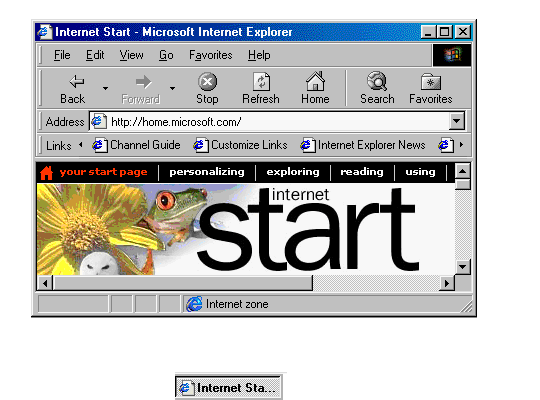The width and height of the screenshot is (540, 400).
Task: Click the address URL text field
Action: tap(269, 122)
